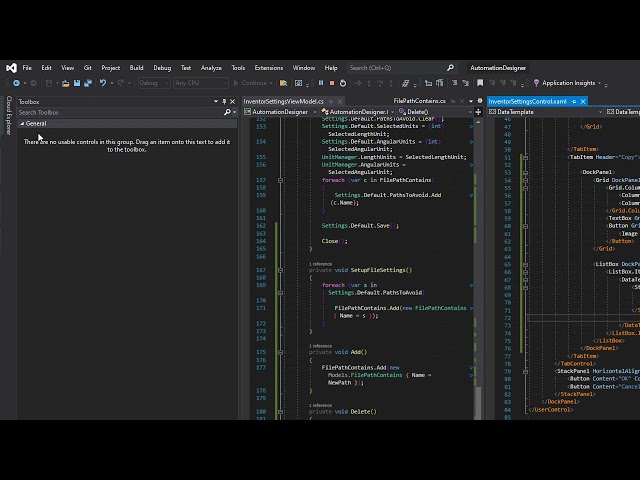Close the InventorSettingsViewModel.cs tab
The width and height of the screenshot is (640, 480).
(x=340, y=101)
